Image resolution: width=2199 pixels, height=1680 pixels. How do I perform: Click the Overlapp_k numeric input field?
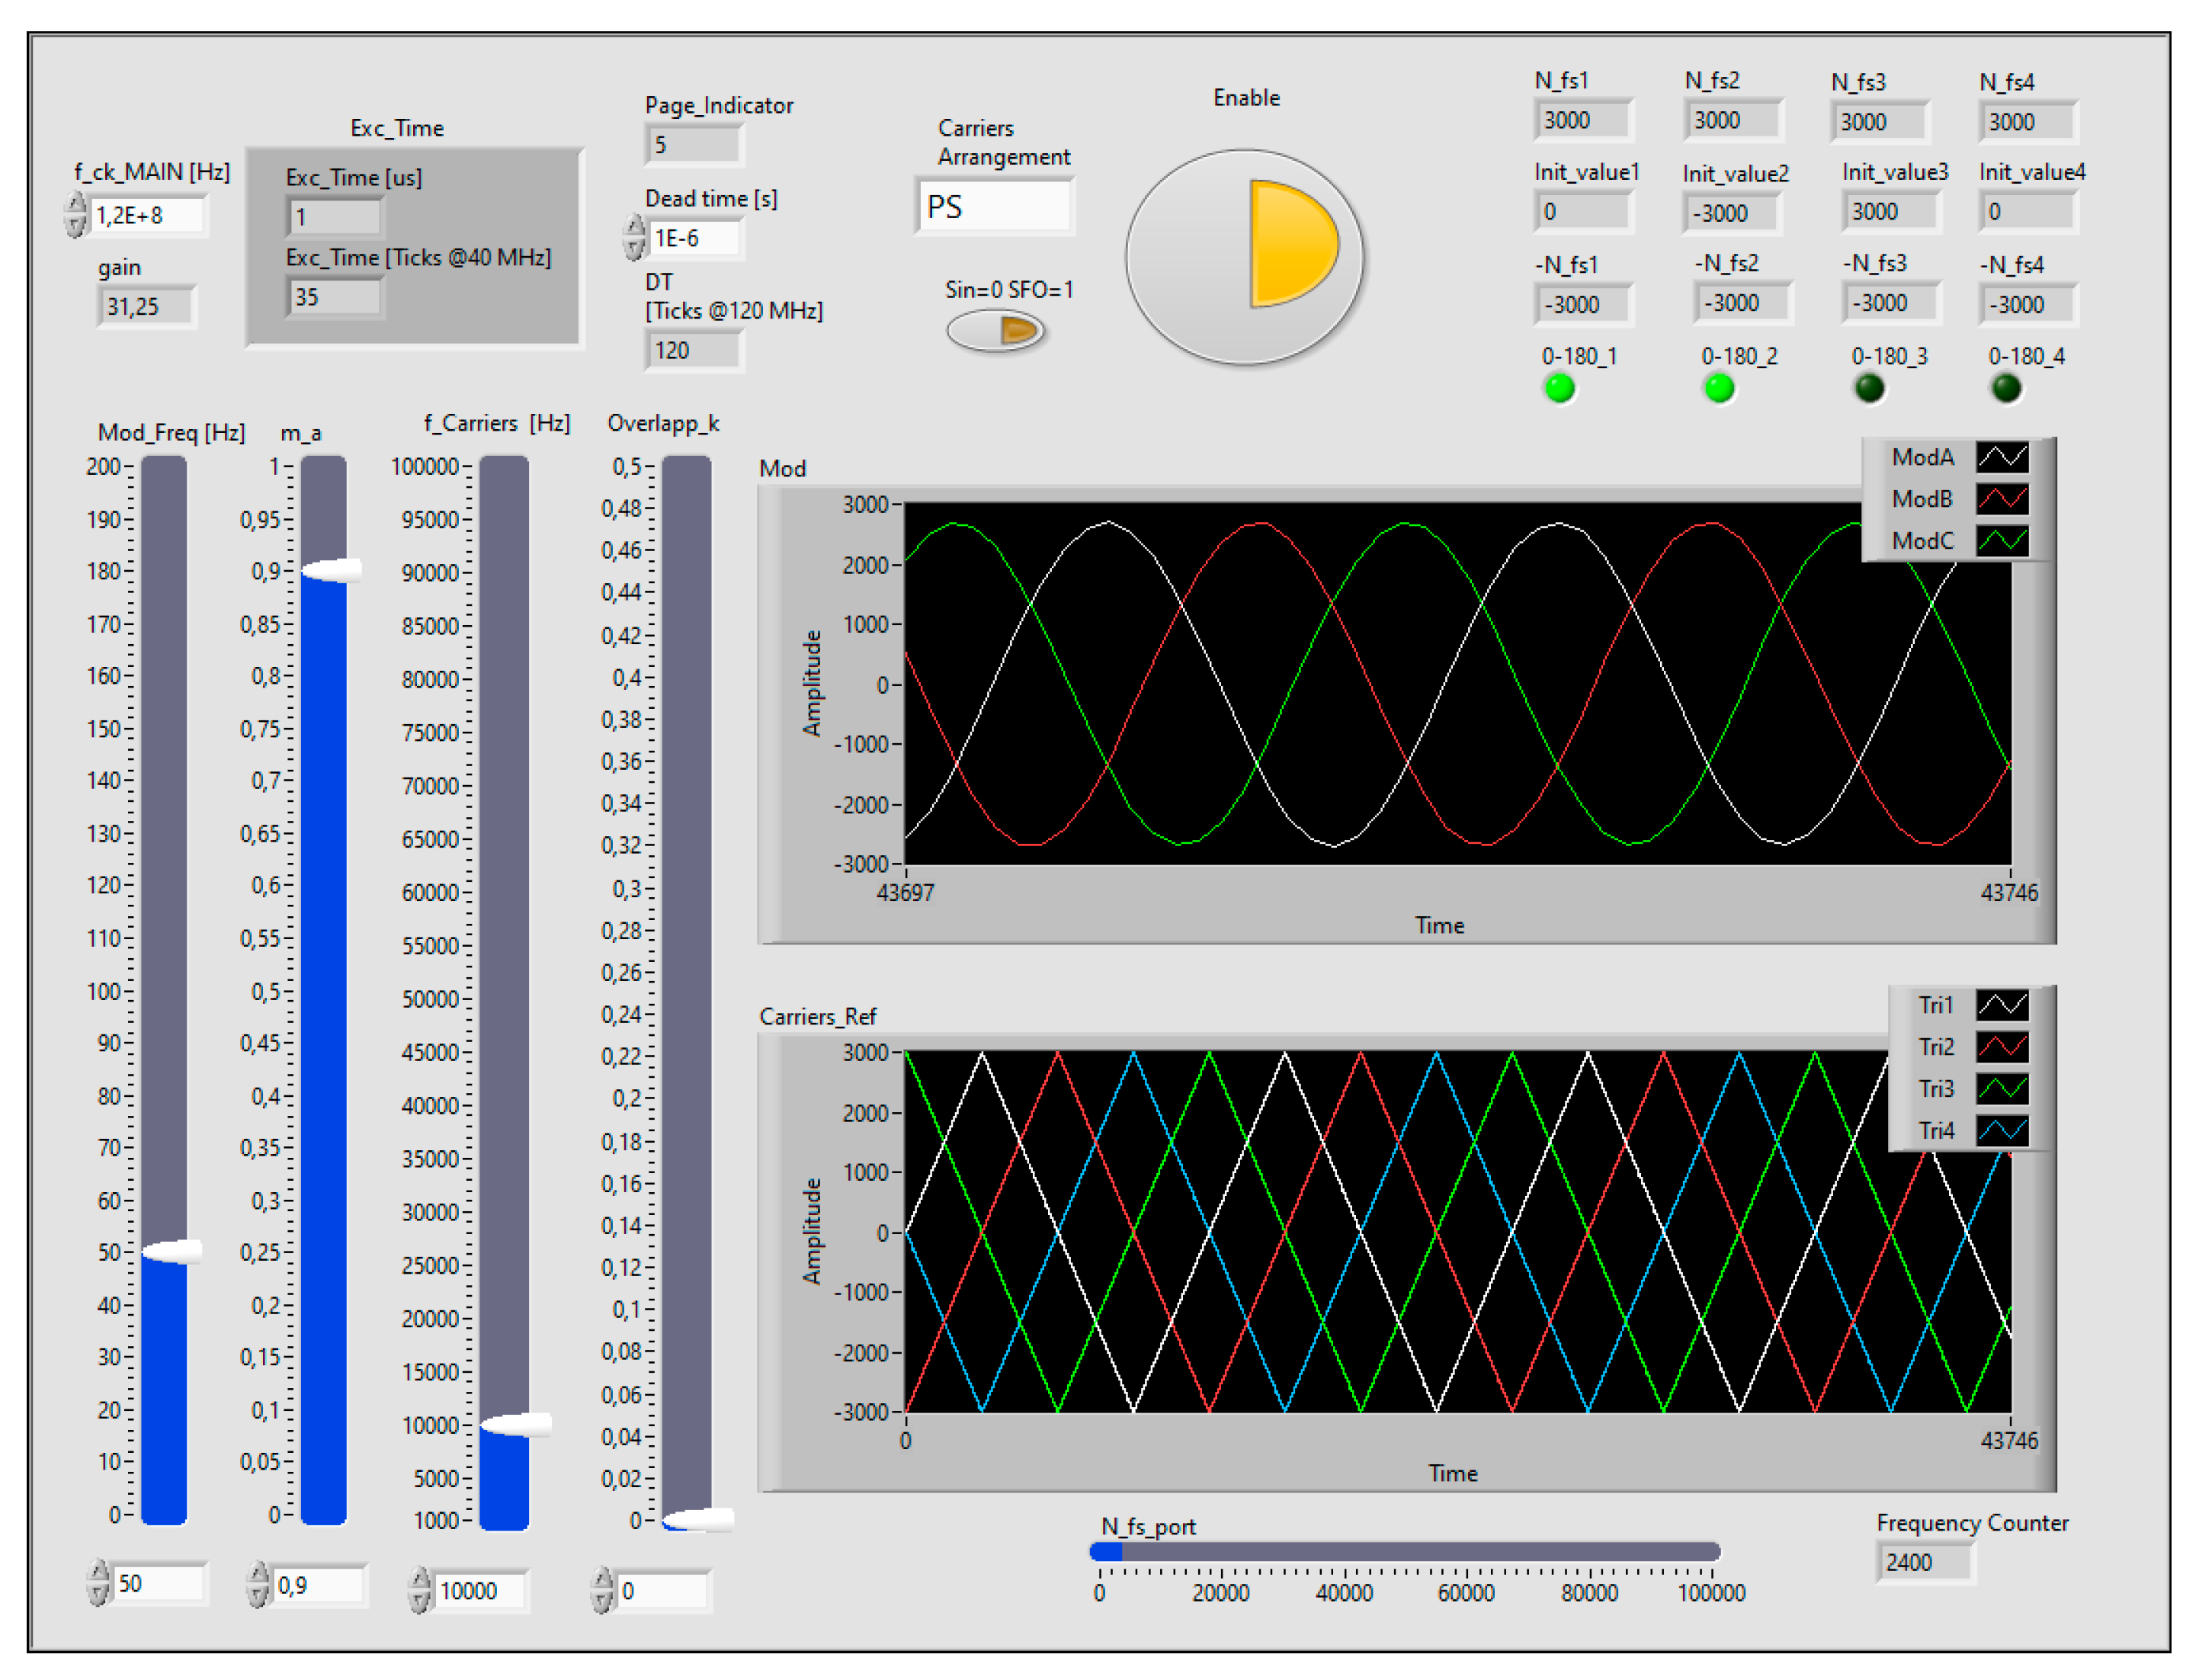[662, 1590]
